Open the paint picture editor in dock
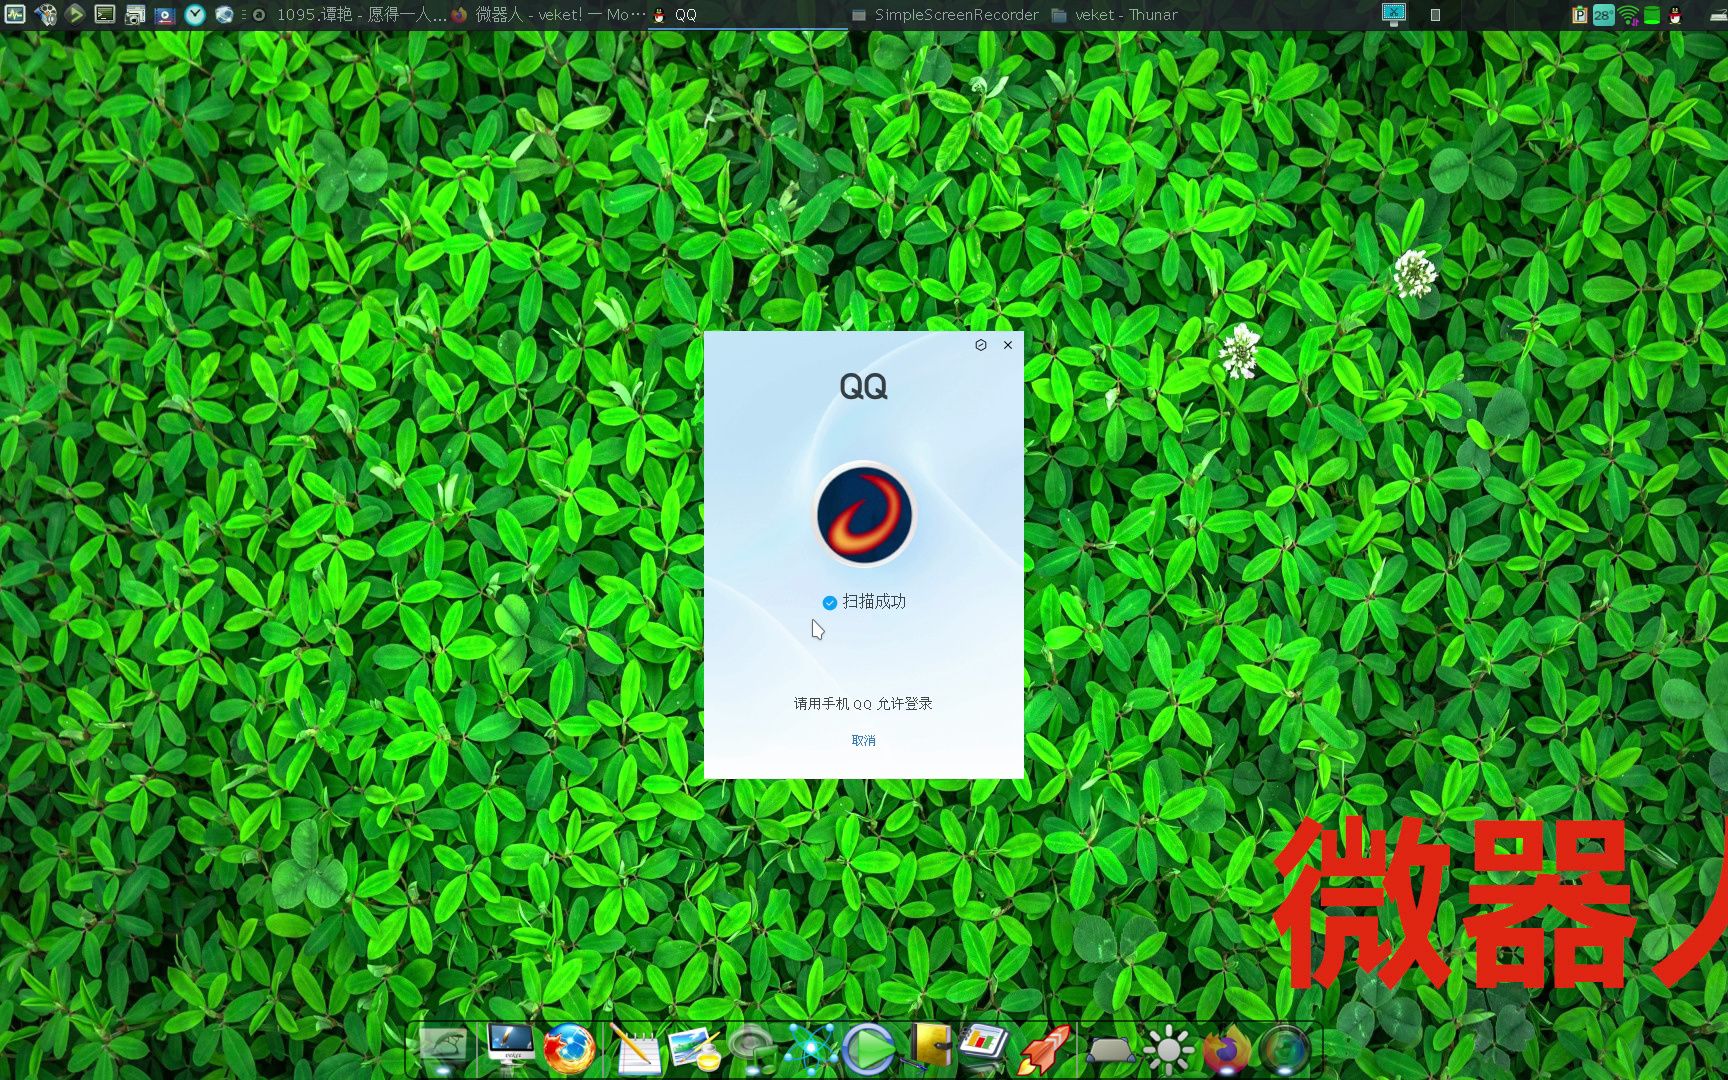Viewport: 1728px width, 1080px height. [695, 1050]
